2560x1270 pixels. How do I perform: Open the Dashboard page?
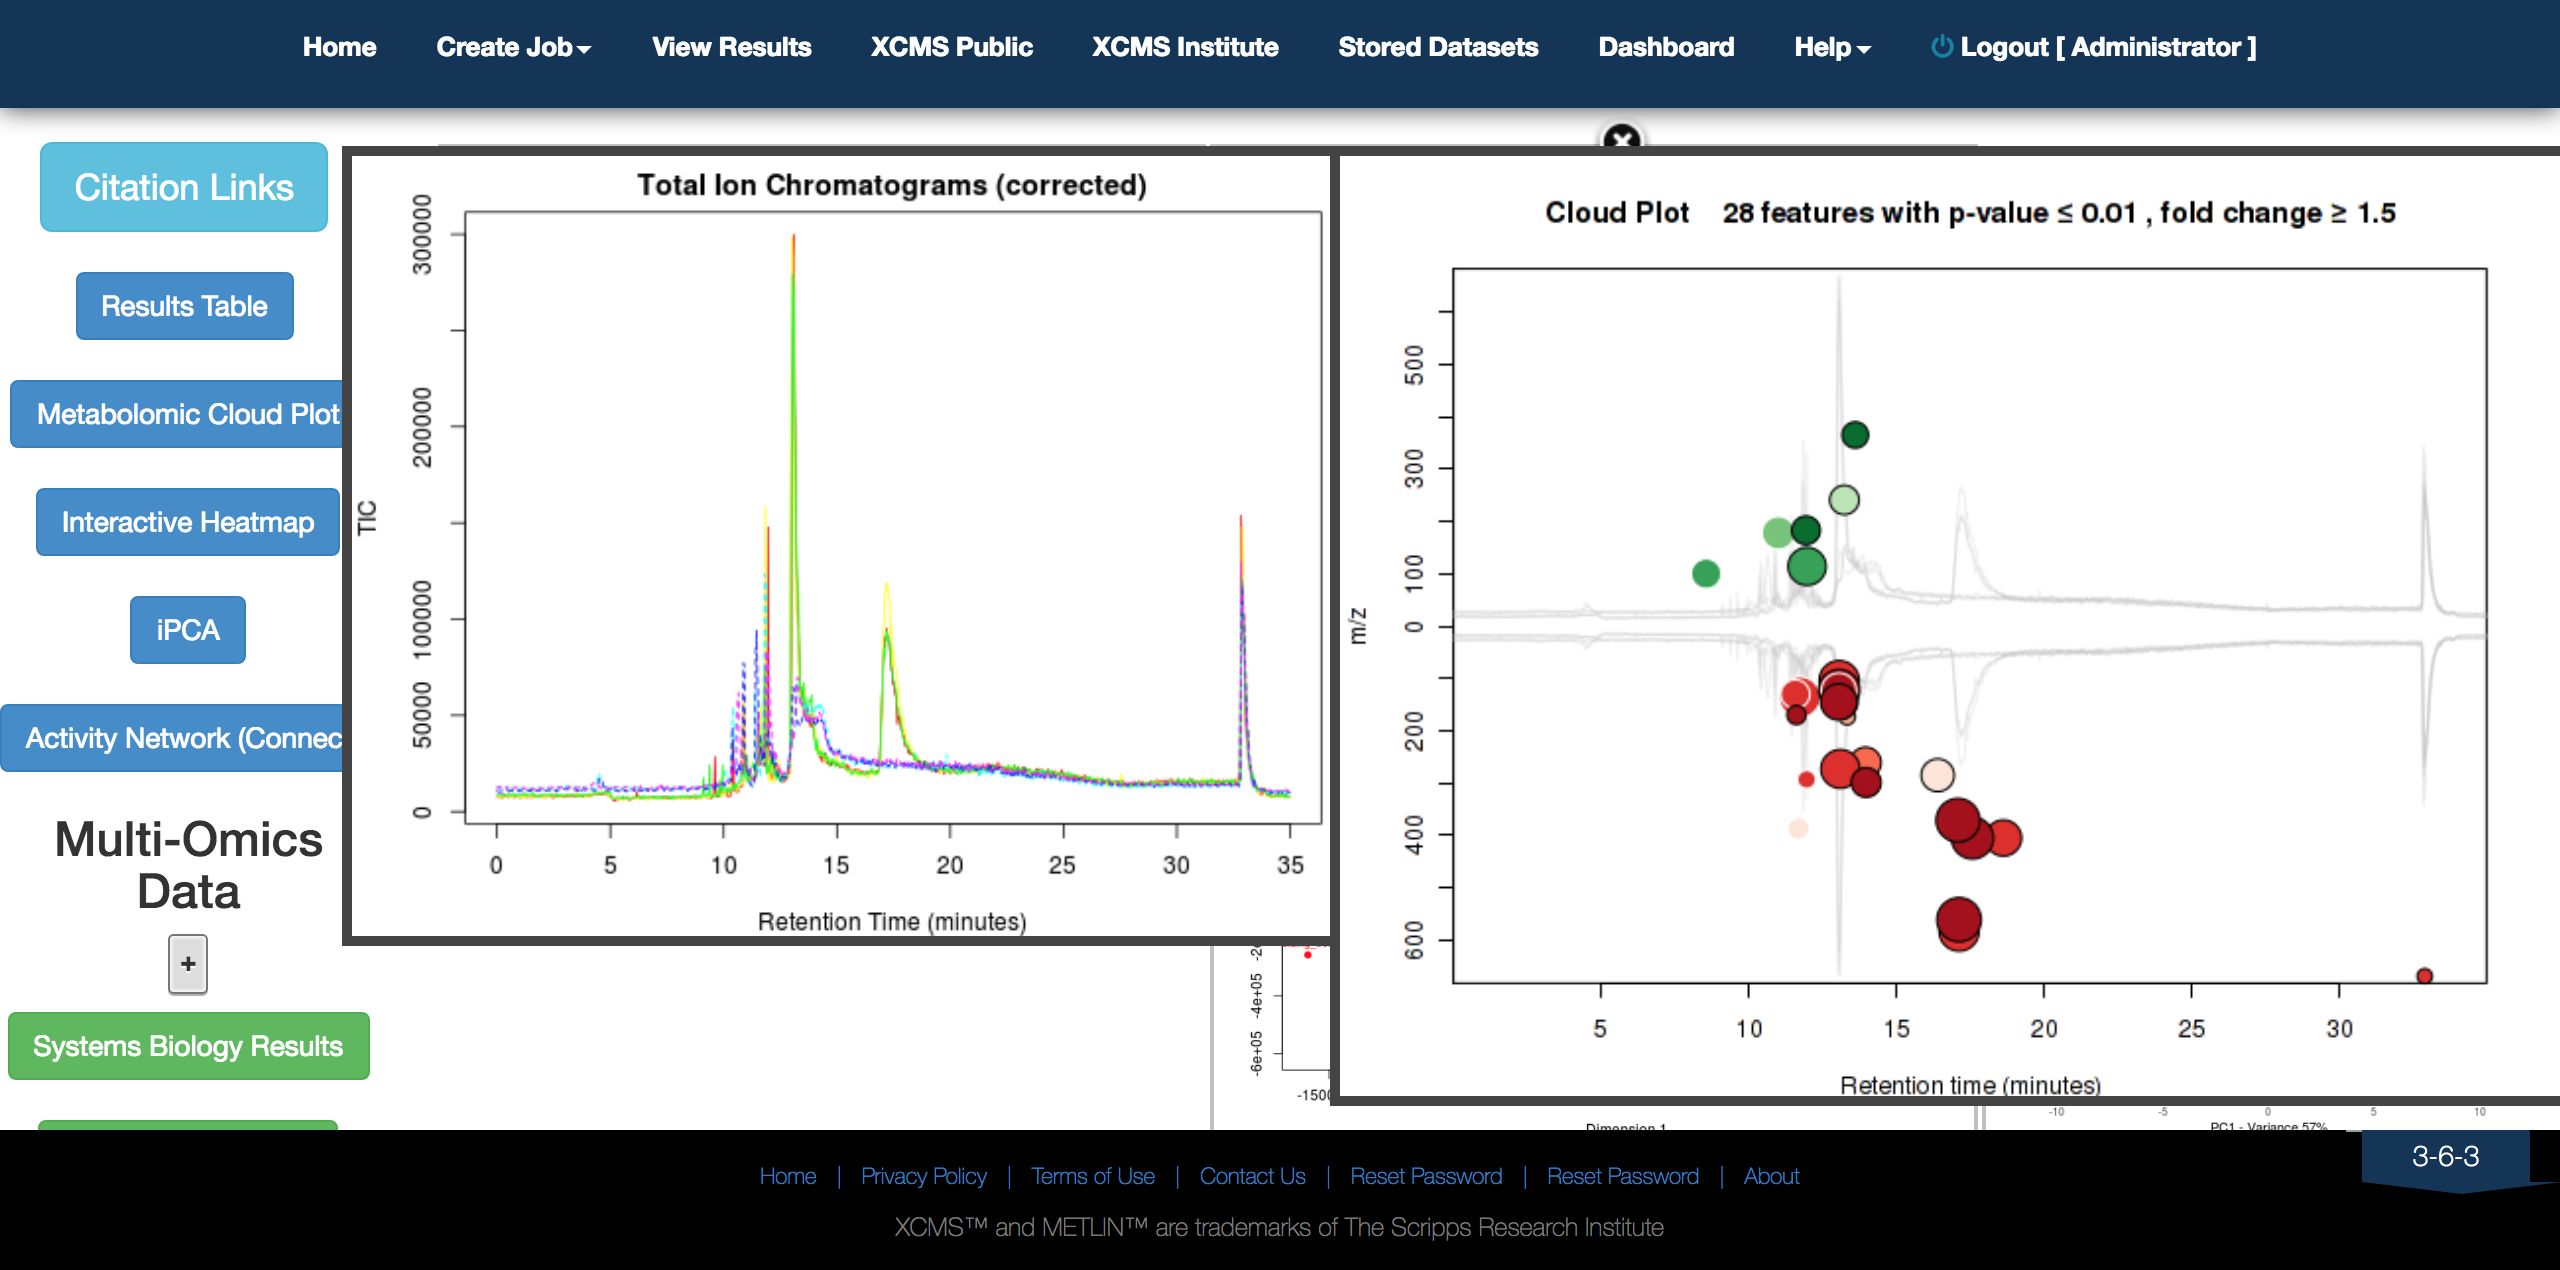(1665, 47)
